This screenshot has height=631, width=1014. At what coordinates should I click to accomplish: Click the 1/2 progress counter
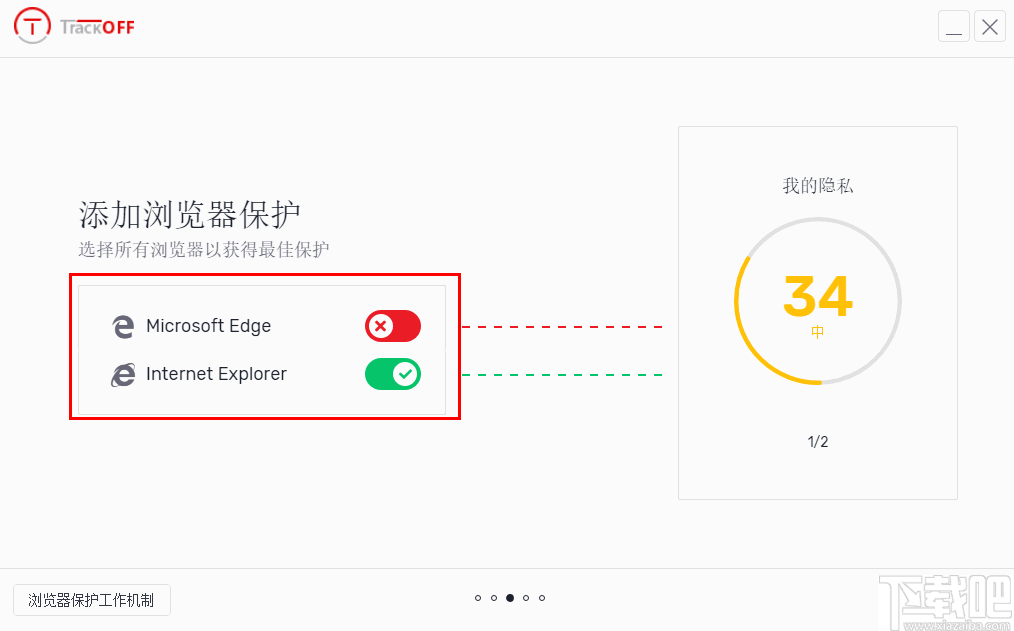818,442
